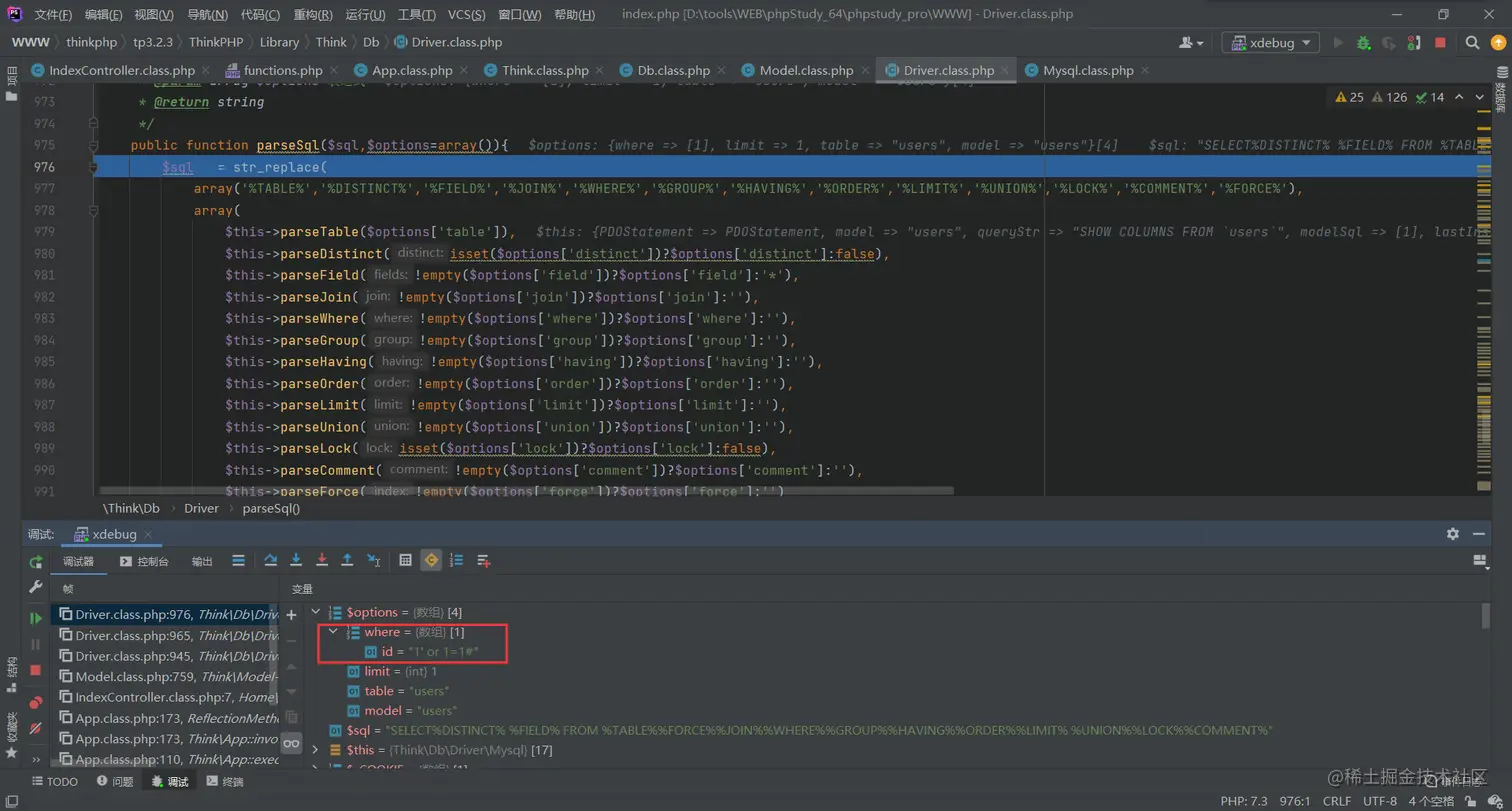Open the Evaluate Expression calculator icon

pos(405,561)
